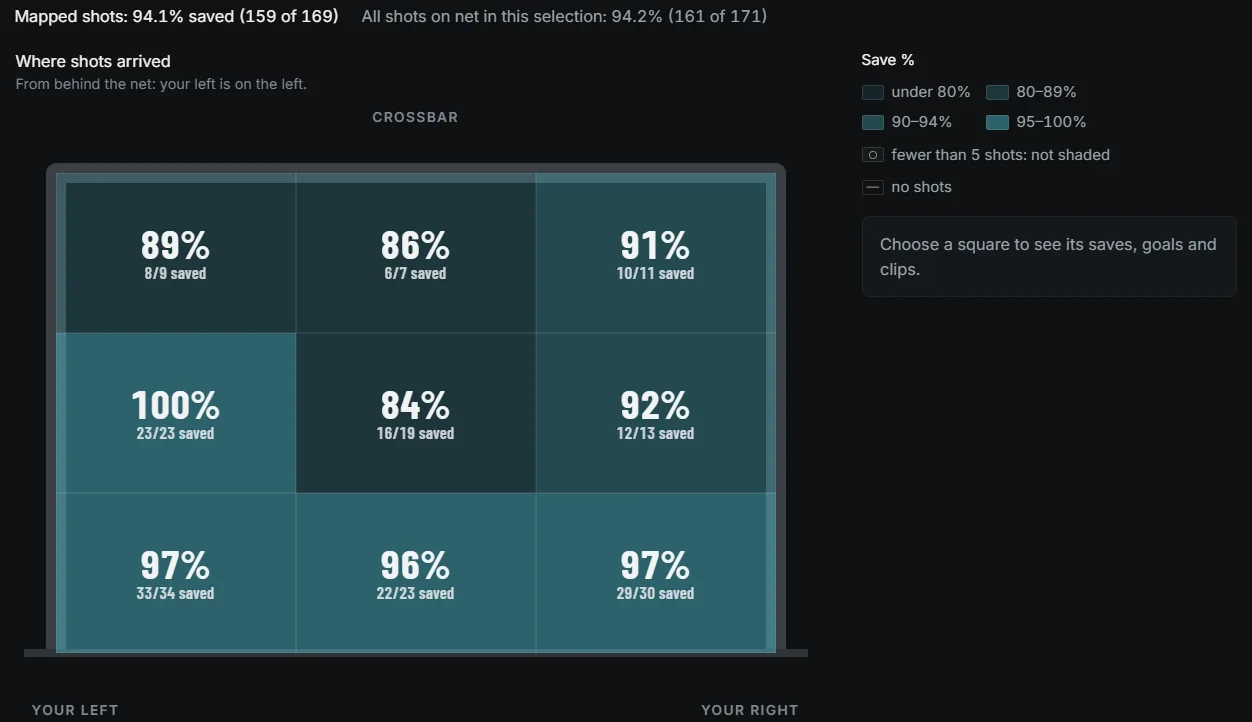This screenshot has width=1252, height=722.
Task: Click the 80–89% legend swatch
Action: click(997, 93)
